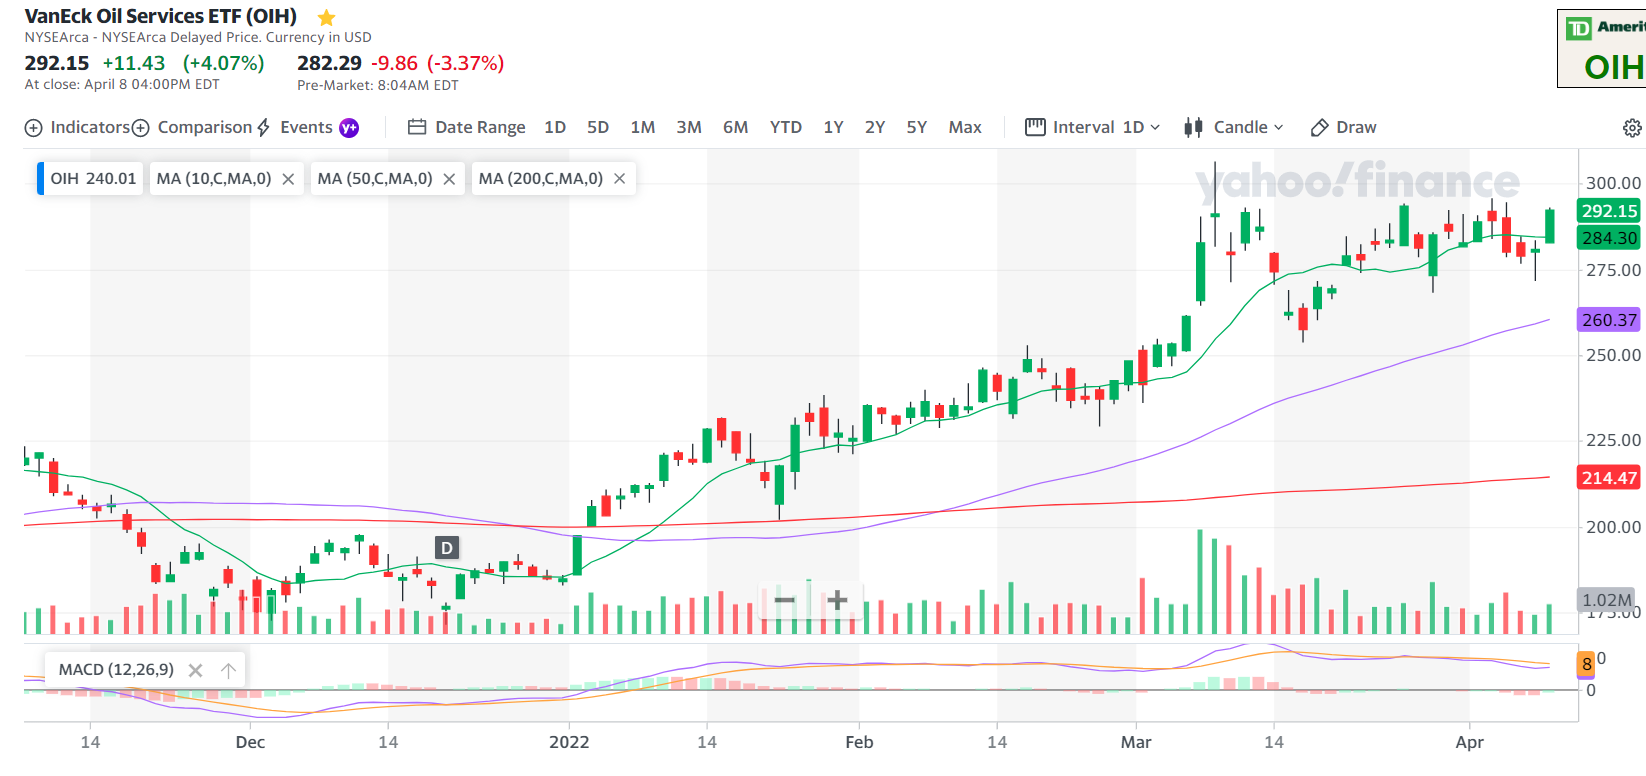Open the Date Range calendar picker
Image resolution: width=1646 pixels, height=776 pixels.
click(x=467, y=127)
